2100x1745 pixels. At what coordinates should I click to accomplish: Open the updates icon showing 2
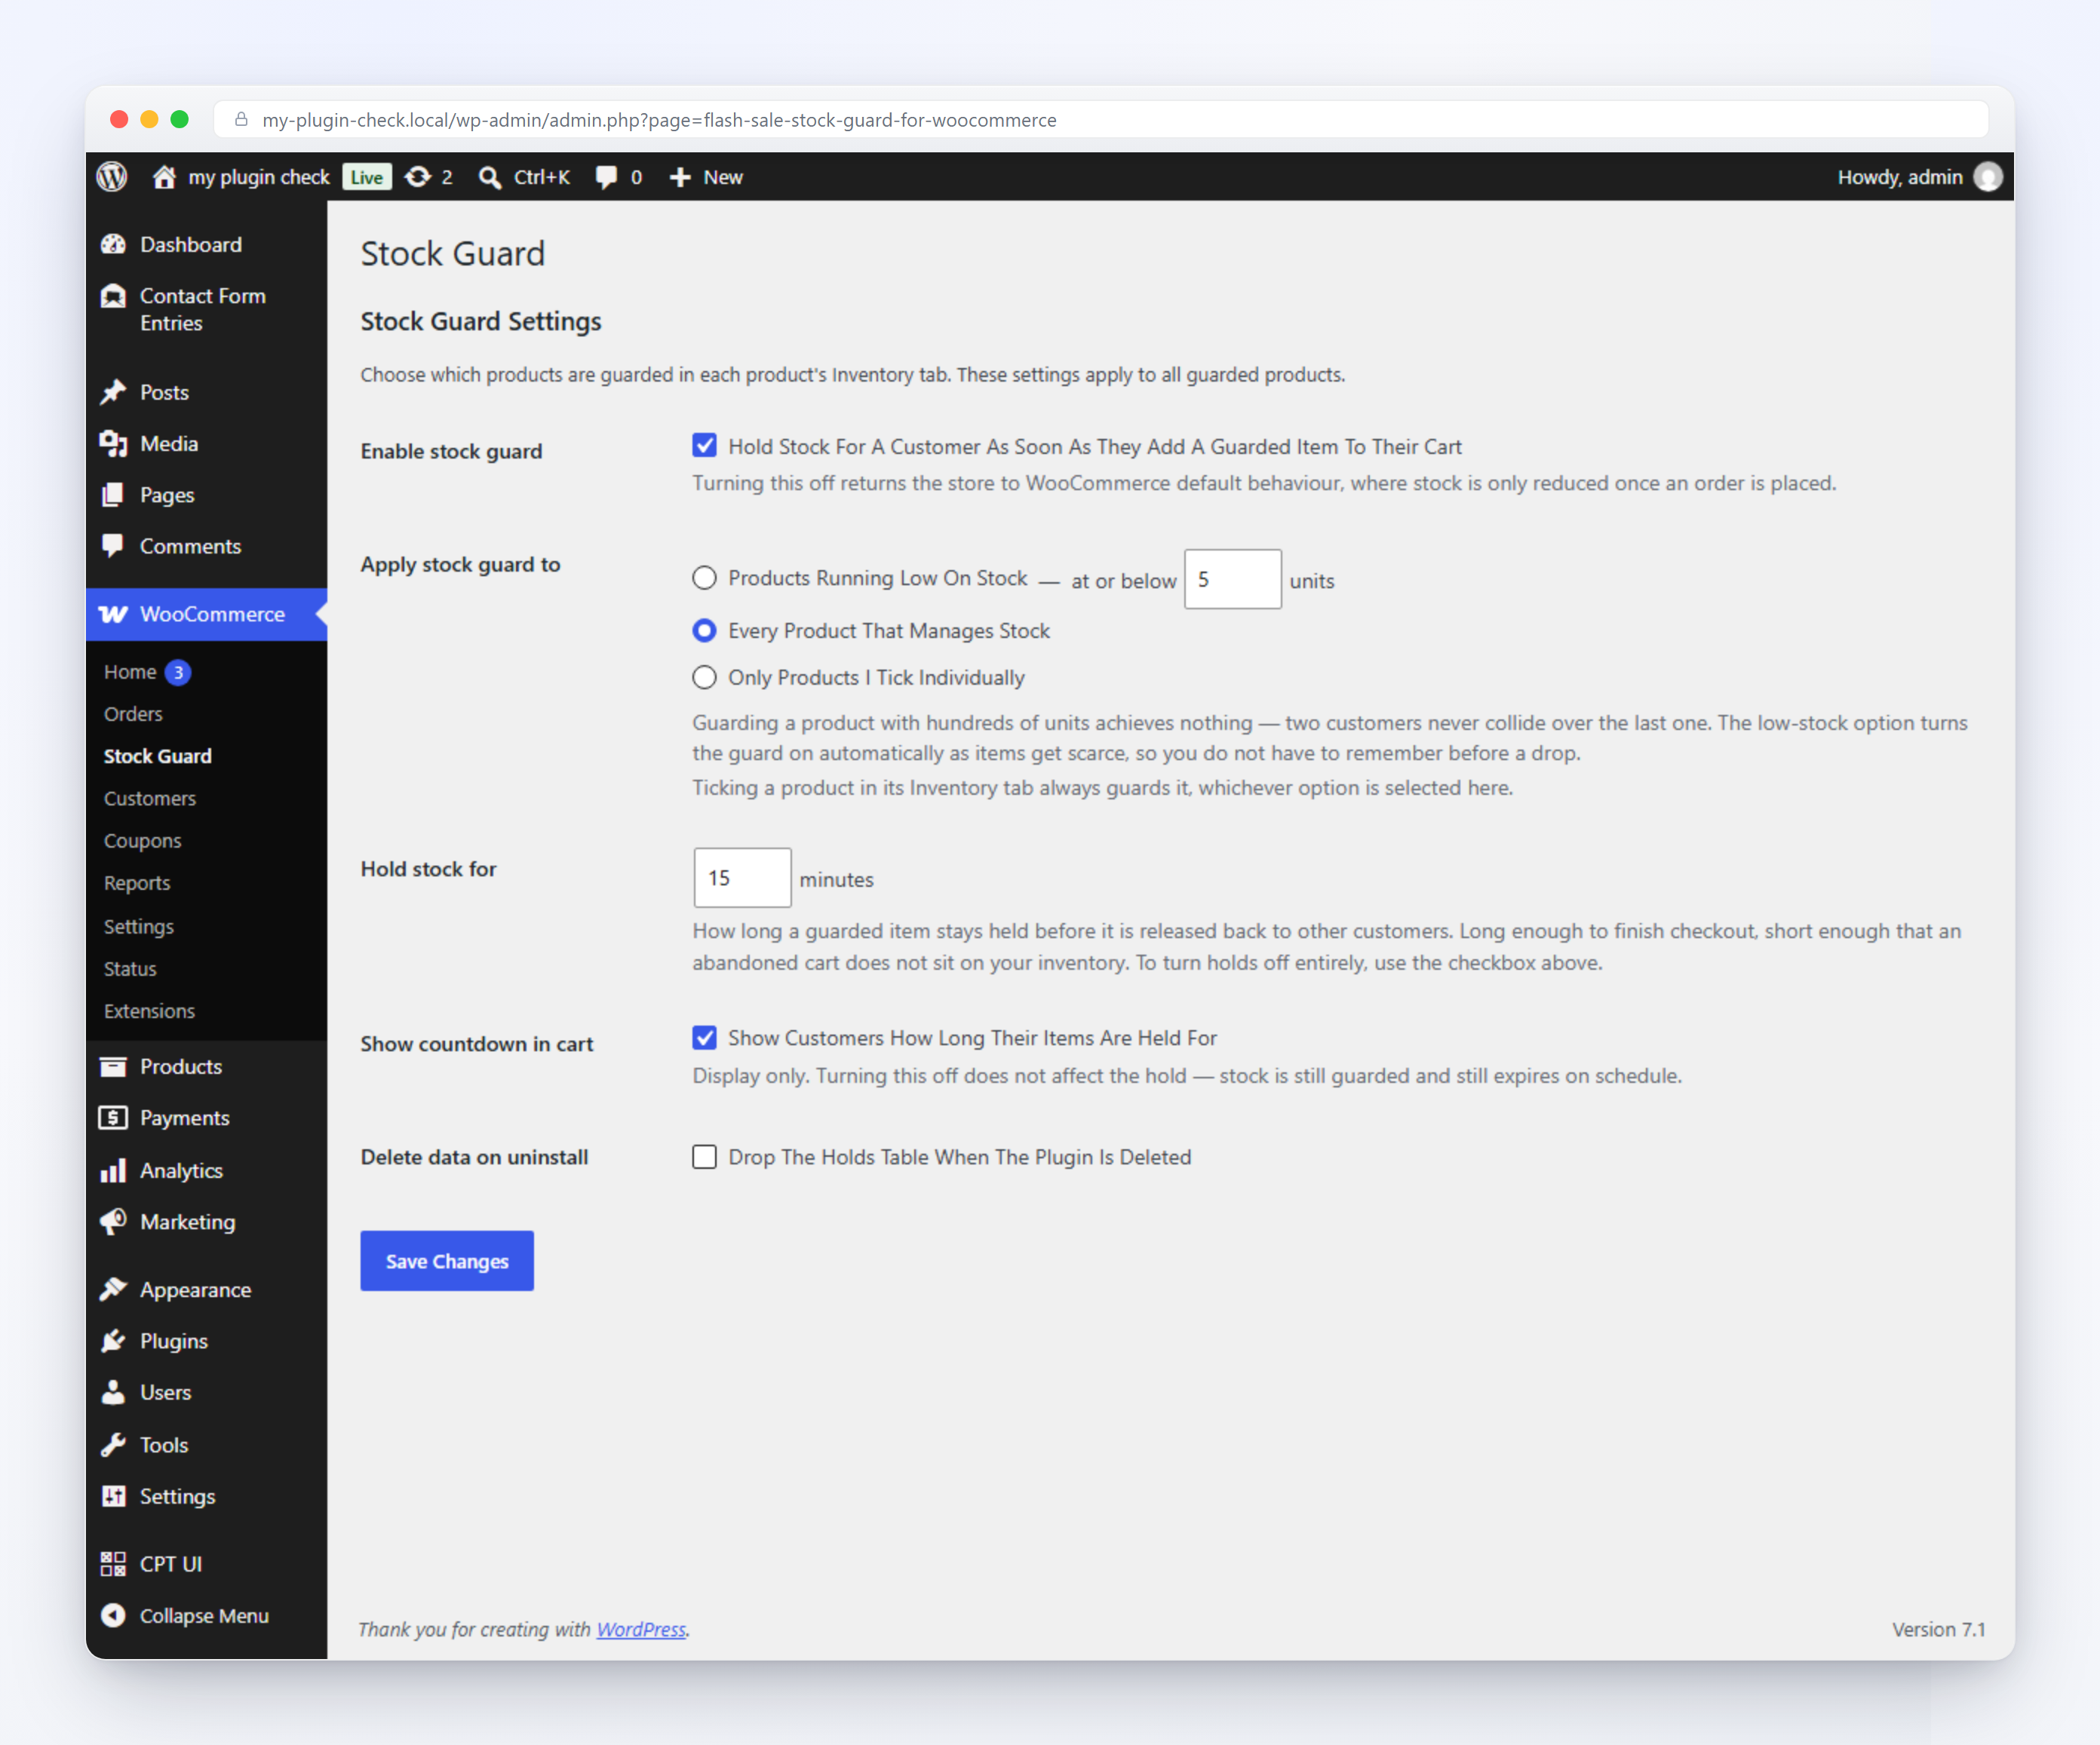[x=418, y=177]
